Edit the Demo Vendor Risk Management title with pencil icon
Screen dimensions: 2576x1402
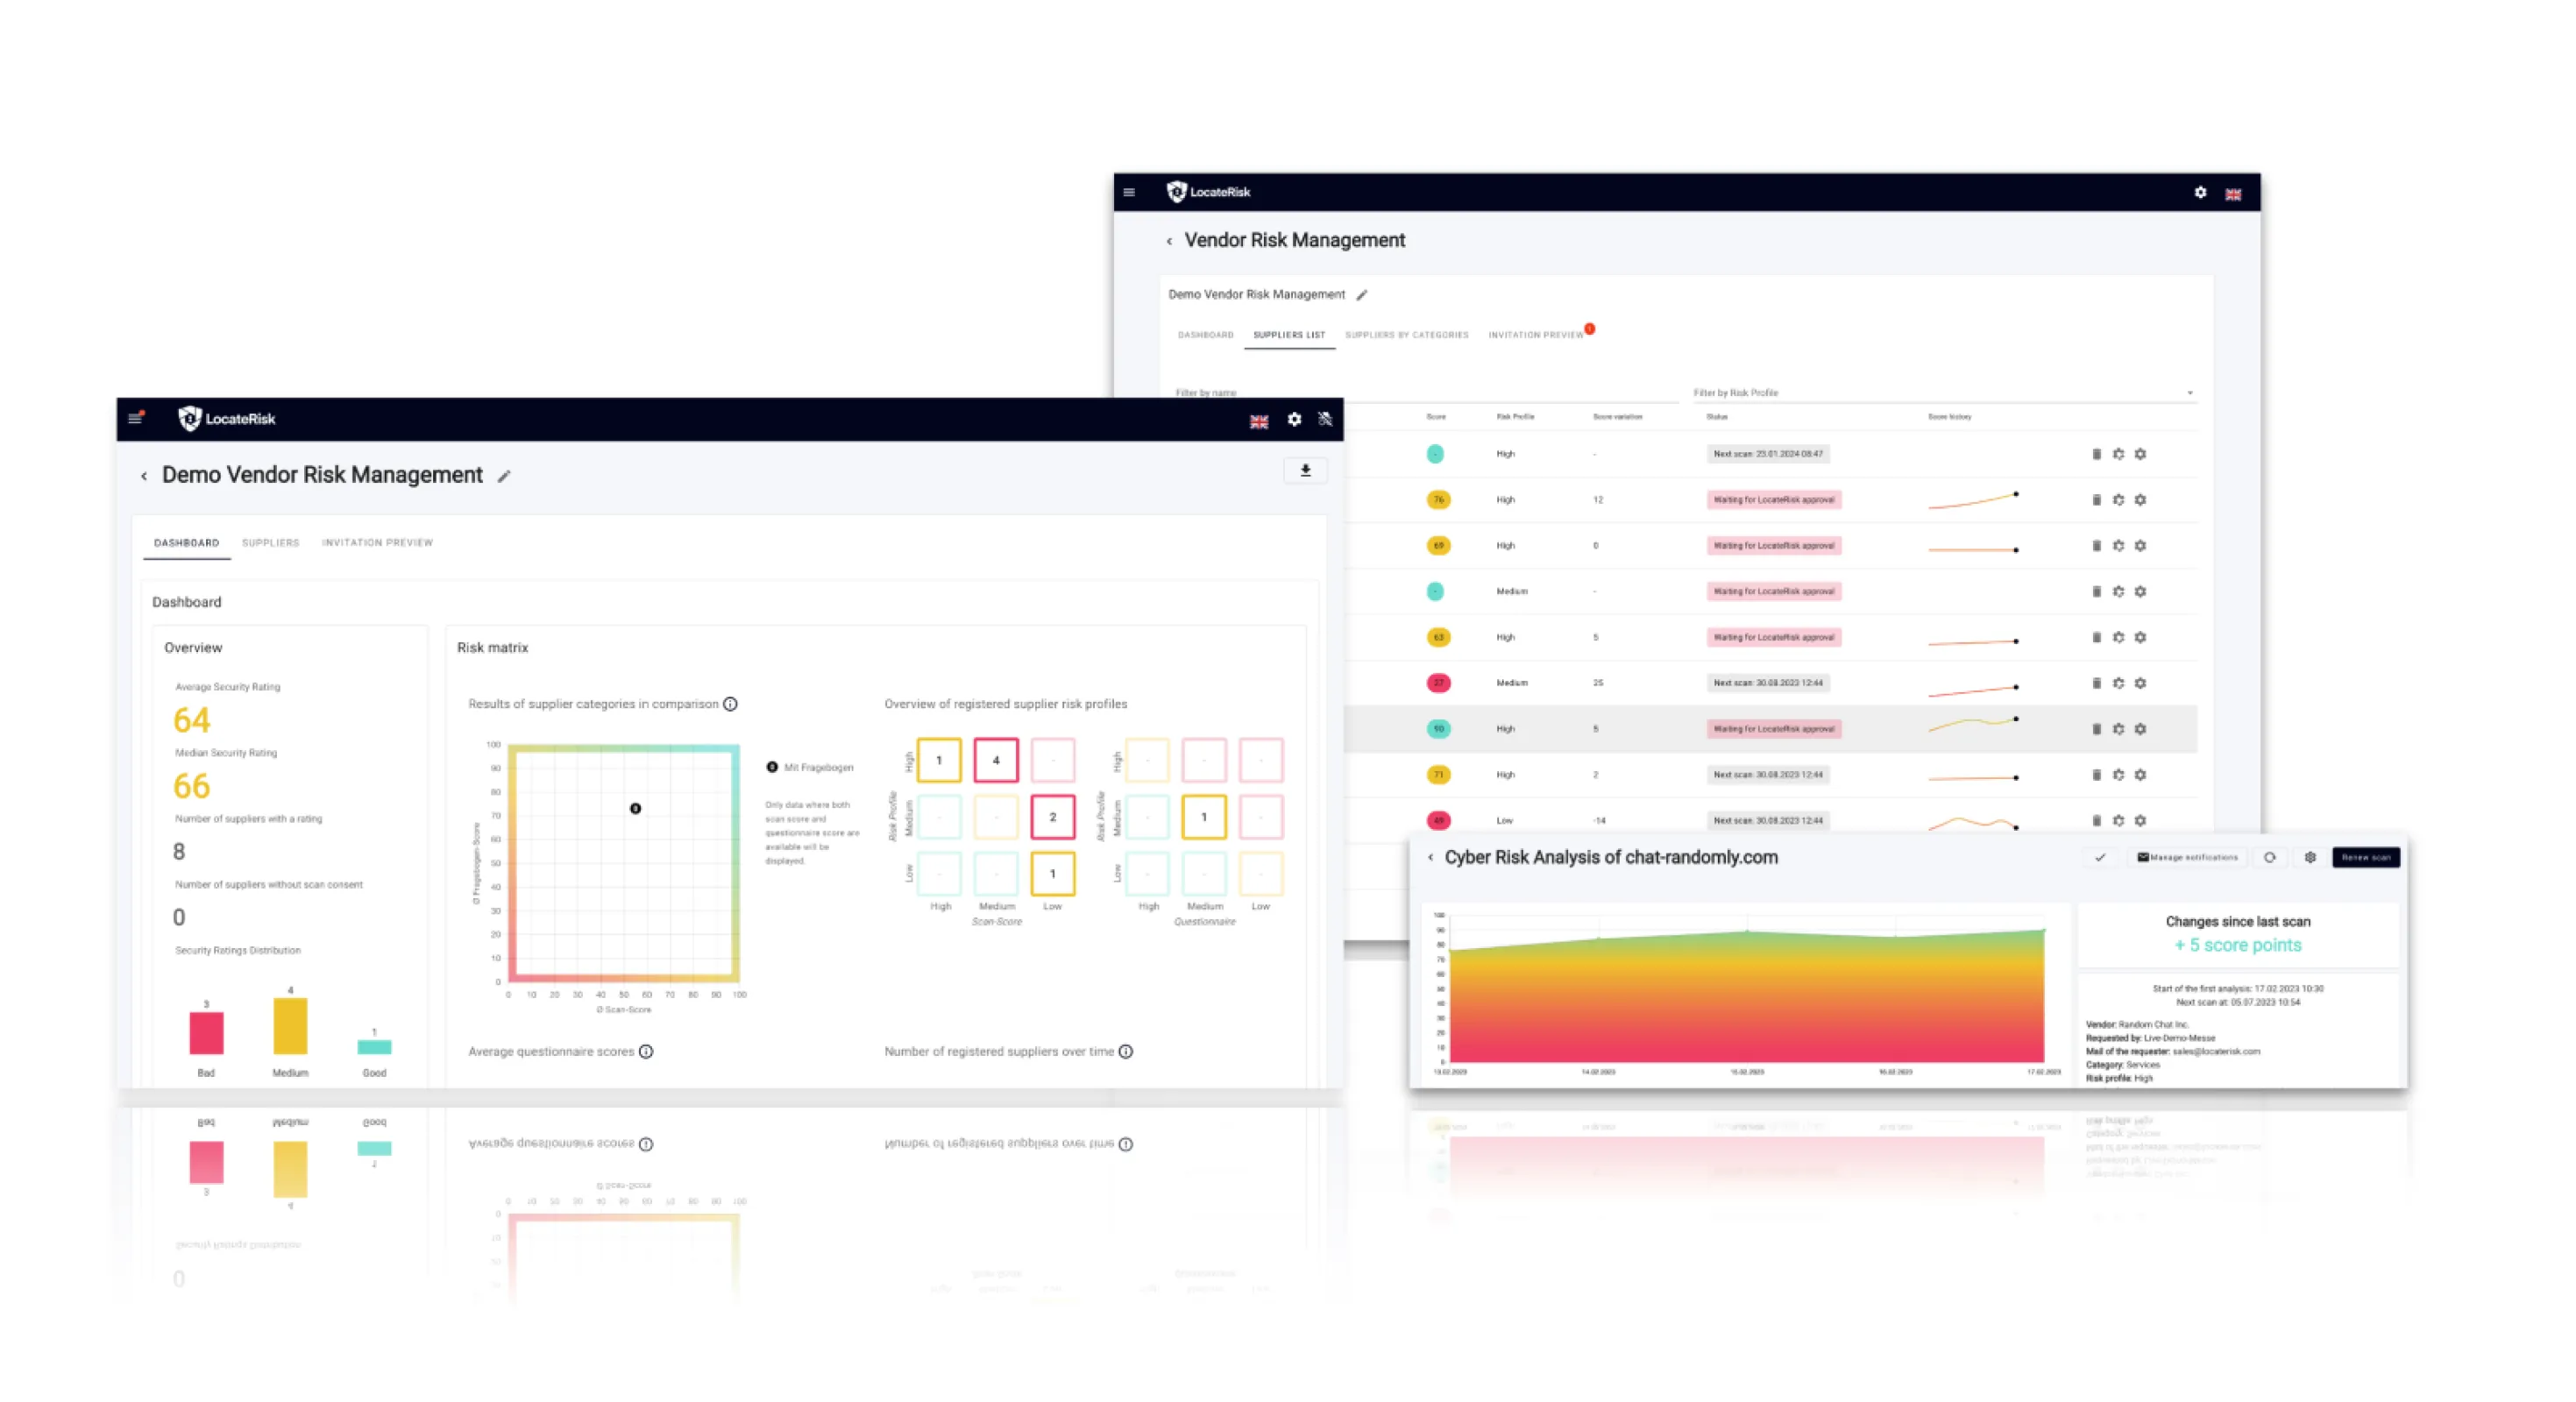point(505,475)
